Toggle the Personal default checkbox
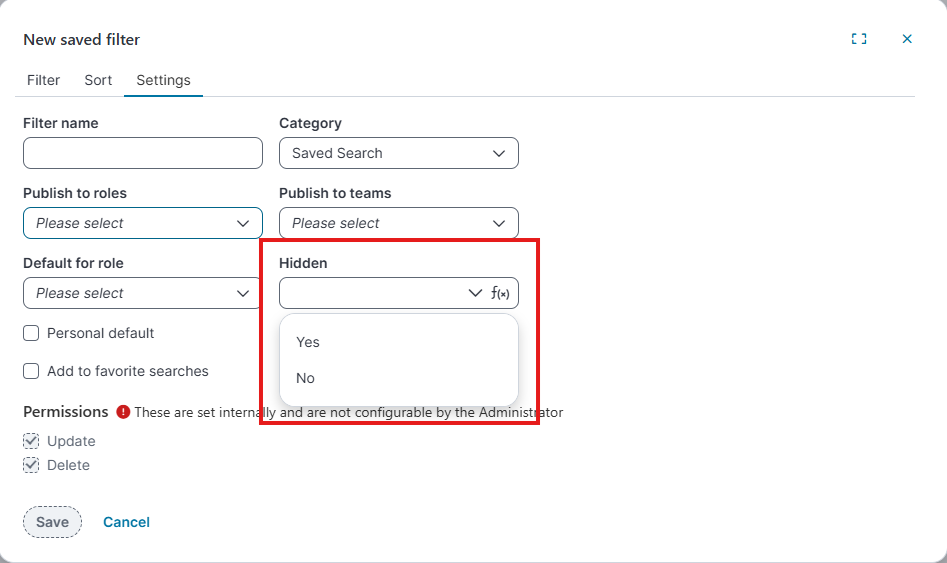The image size is (947, 563). point(31,333)
